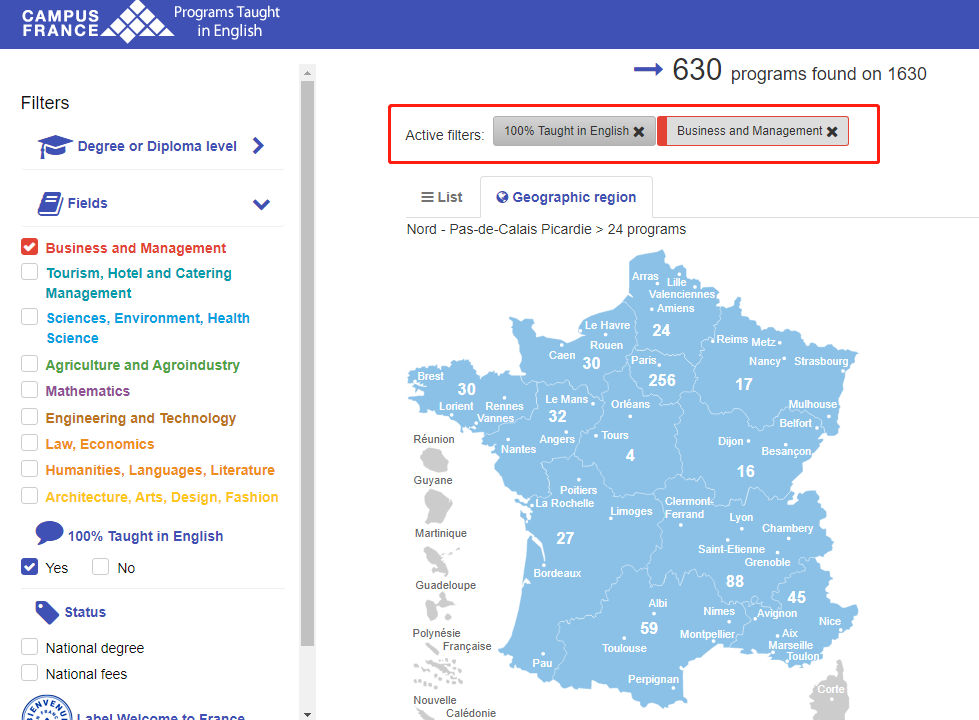Image resolution: width=979 pixels, height=720 pixels.
Task: Click the Paris region with 256 programs
Action: coord(661,380)
